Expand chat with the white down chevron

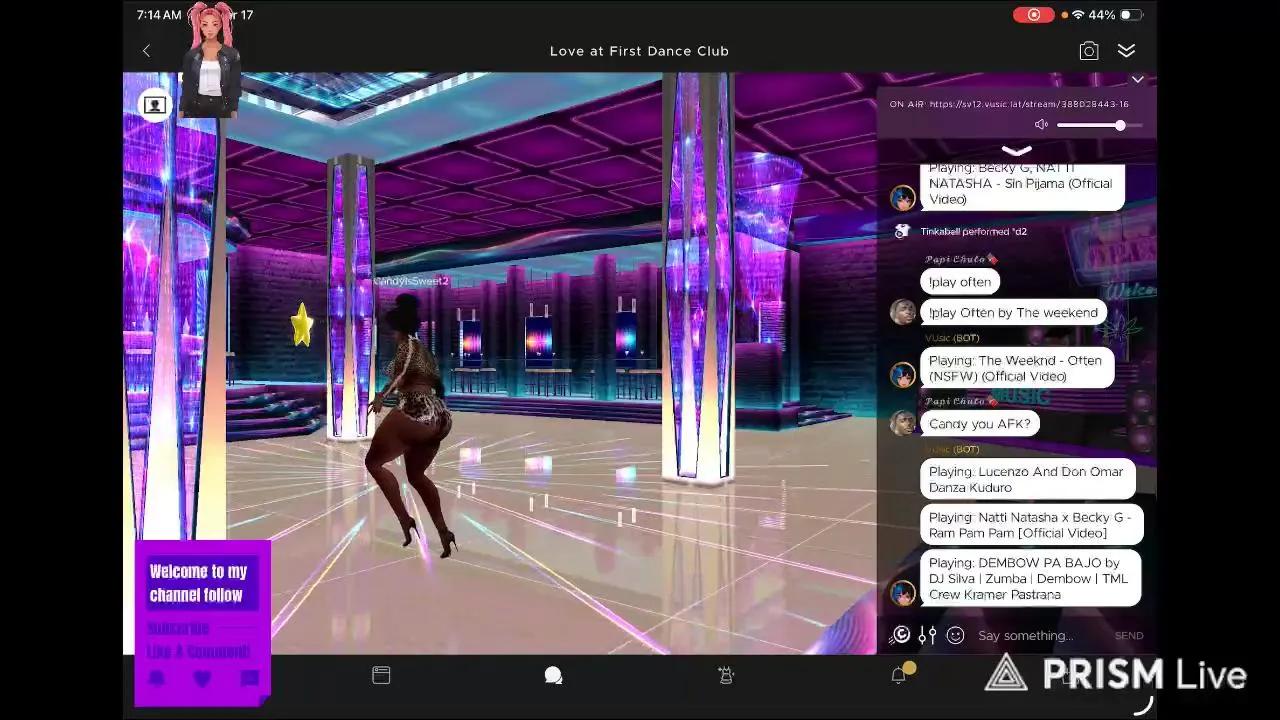[1016, 151]
